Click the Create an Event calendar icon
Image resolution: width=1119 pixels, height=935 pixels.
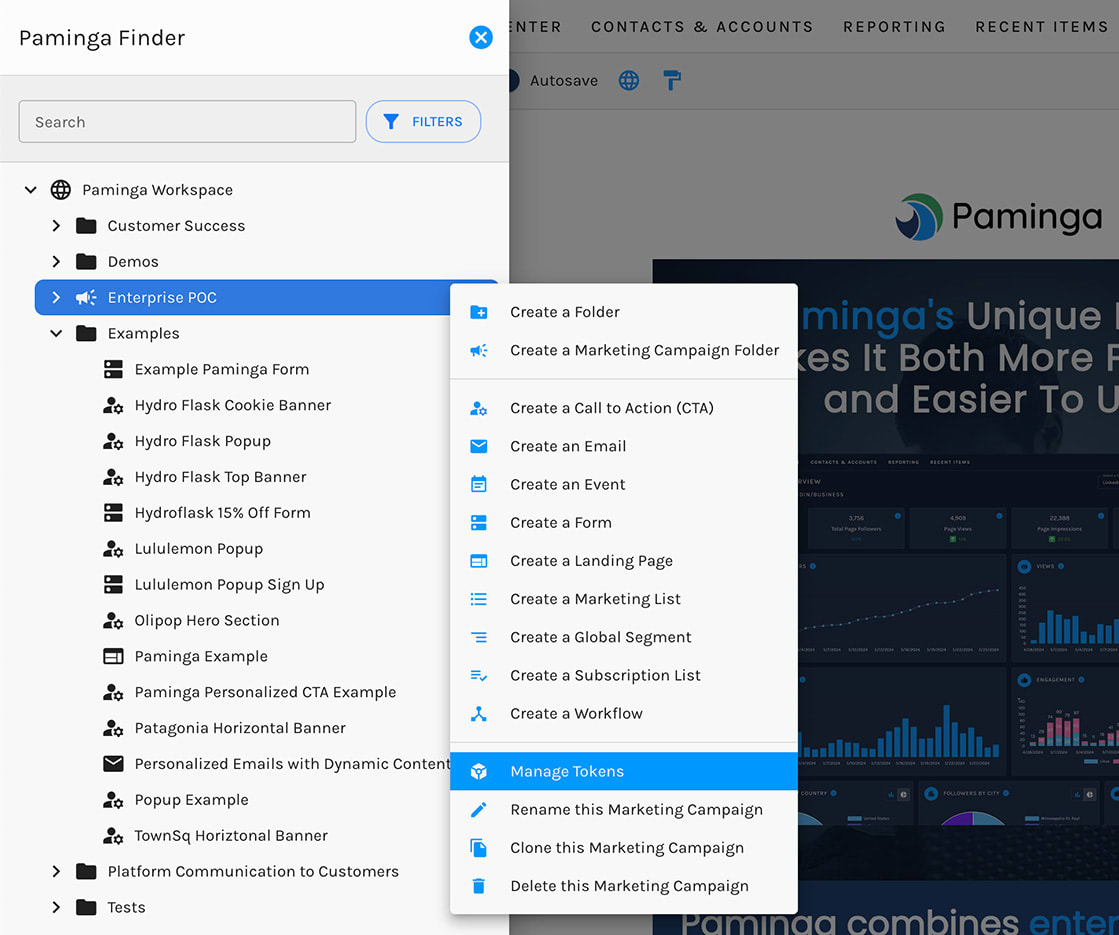click(x=479, y=484)
